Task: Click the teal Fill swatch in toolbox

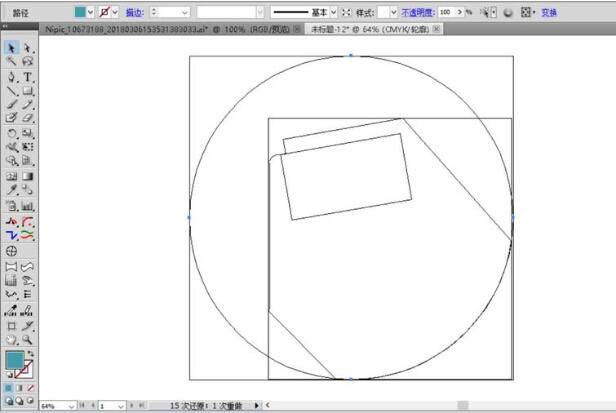Action: click(15, 360)
